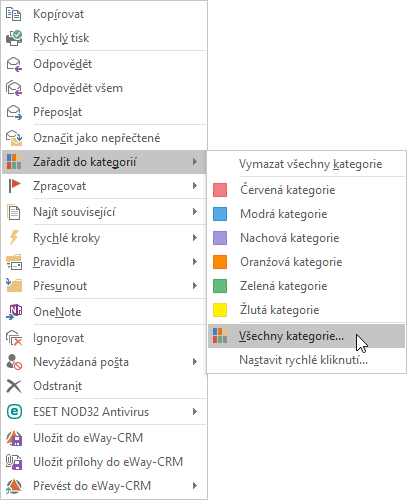Click the Uložit přílohy do eWay-CRM icon
The height and width of the screenshot is (500, 407).
(14, 462)
